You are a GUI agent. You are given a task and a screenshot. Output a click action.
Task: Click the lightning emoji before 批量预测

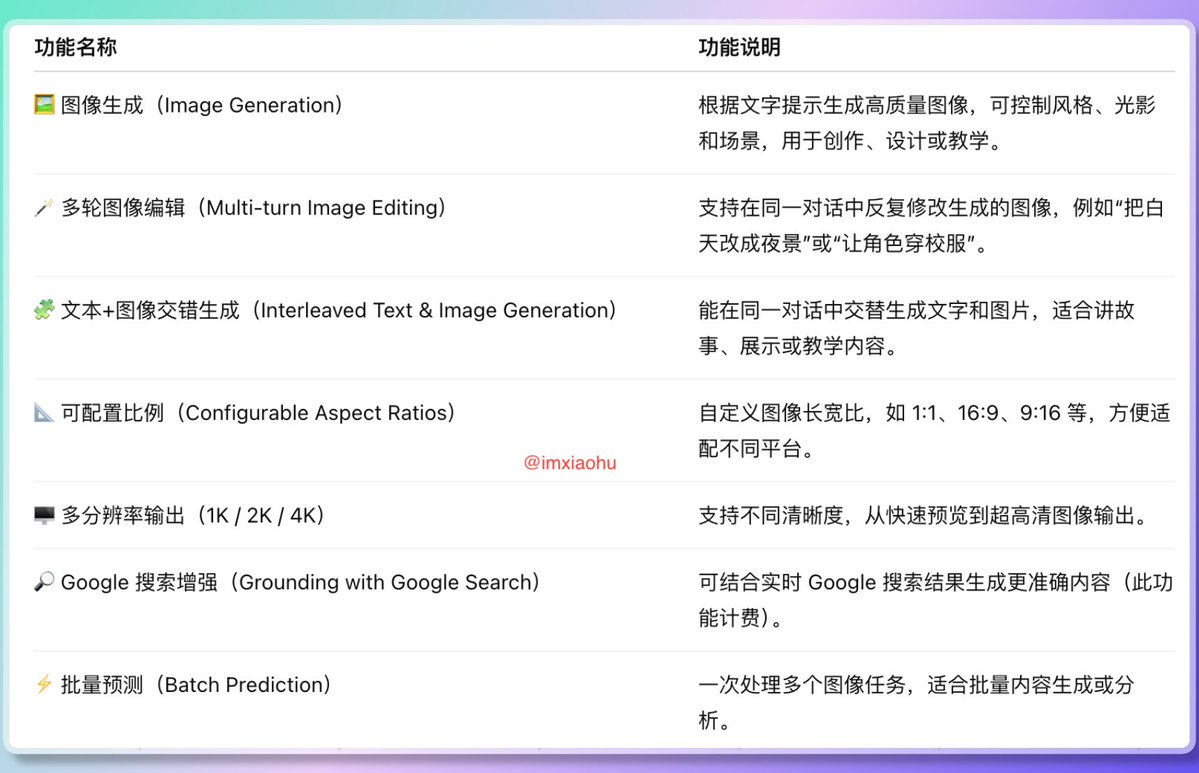coord(44,684)
